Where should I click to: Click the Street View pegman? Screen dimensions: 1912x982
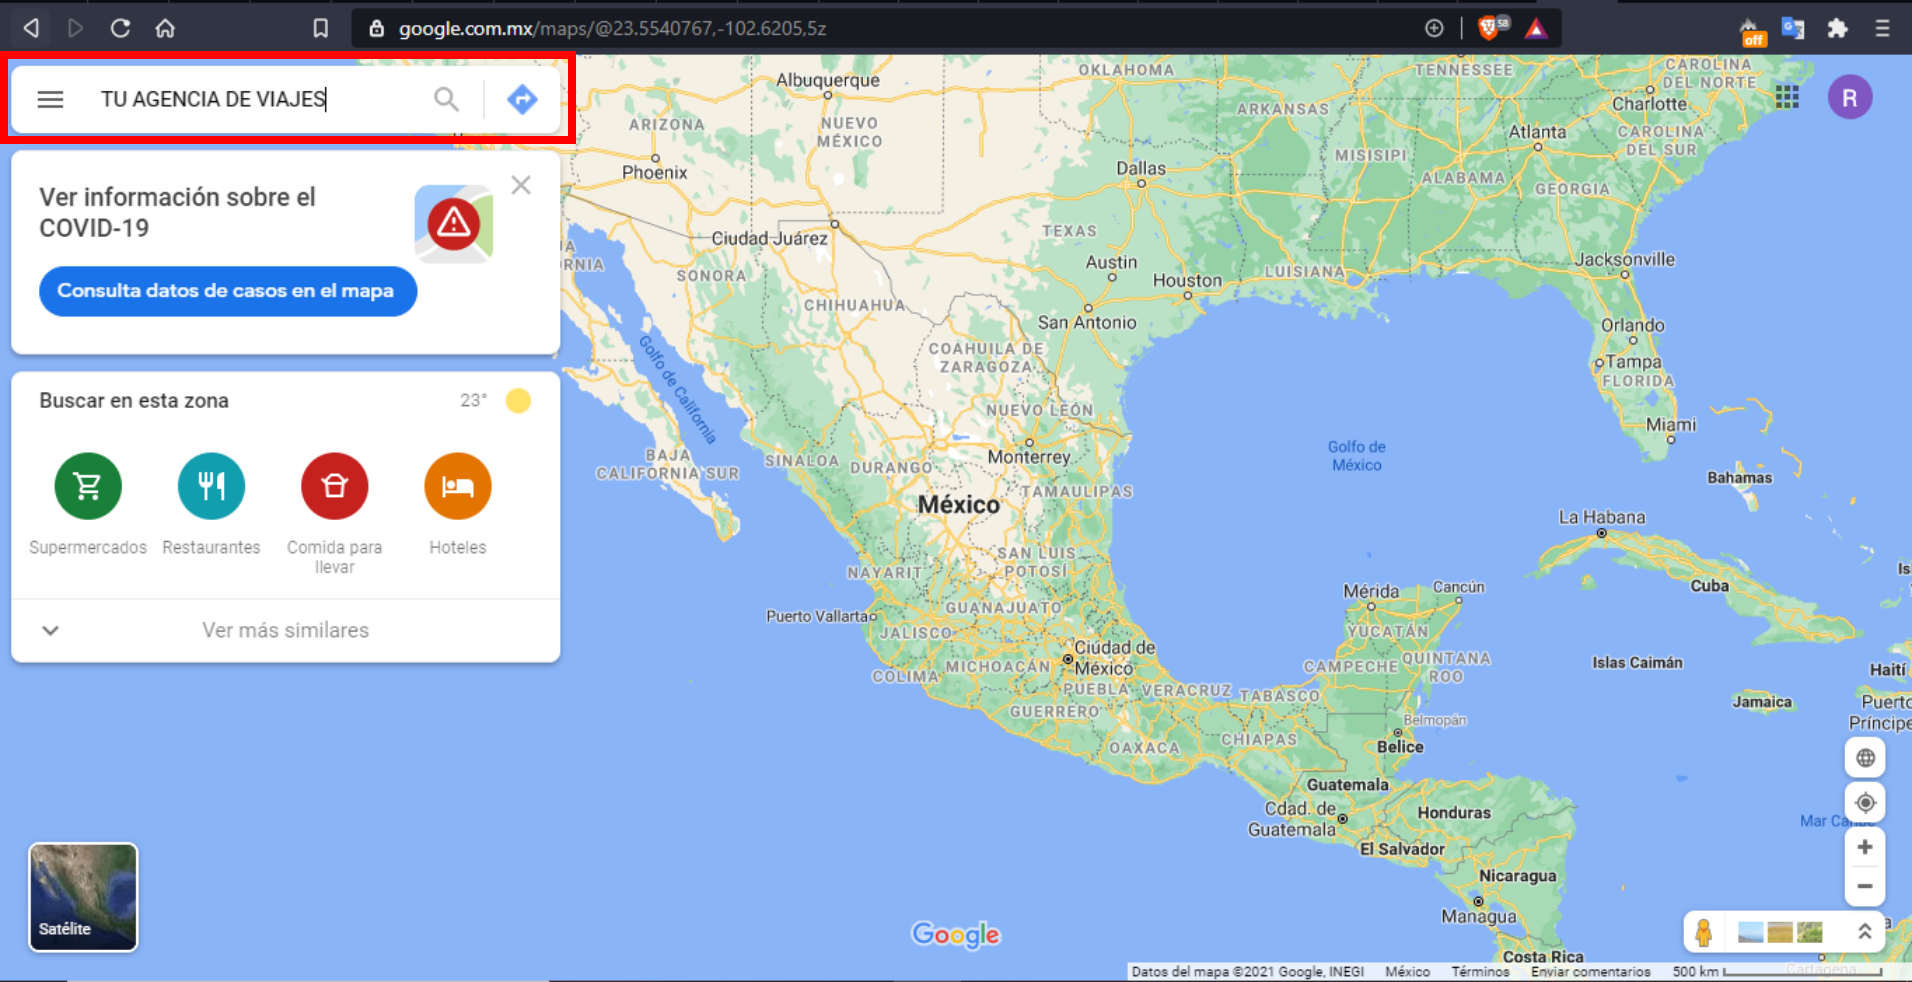click(x=1704, y=932)
